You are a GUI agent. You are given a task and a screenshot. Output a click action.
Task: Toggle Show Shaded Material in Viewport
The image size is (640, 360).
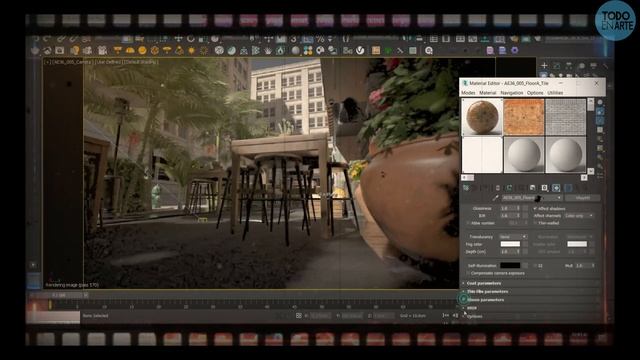556,188
